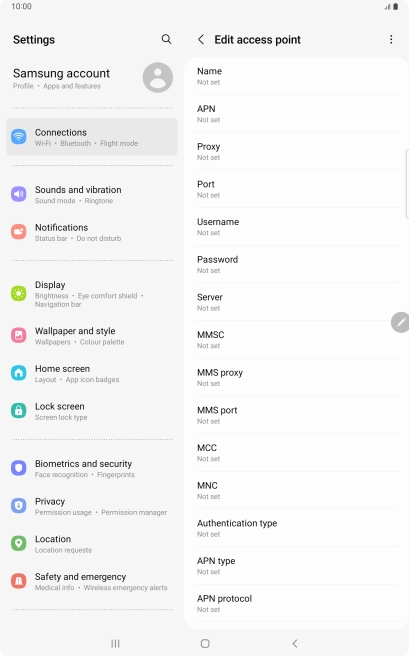This screenshot has width=409, height=656.
Task: Open Sounds and vibration settings
Action: coord(92,195)
